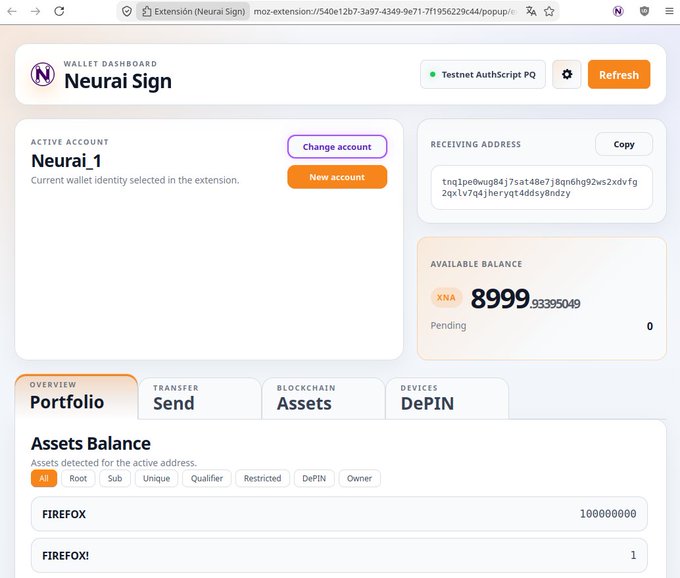Click the receiving address text box
Image resolution: width=680 pixels, height=578 pixels.
[x=541, y=187]
